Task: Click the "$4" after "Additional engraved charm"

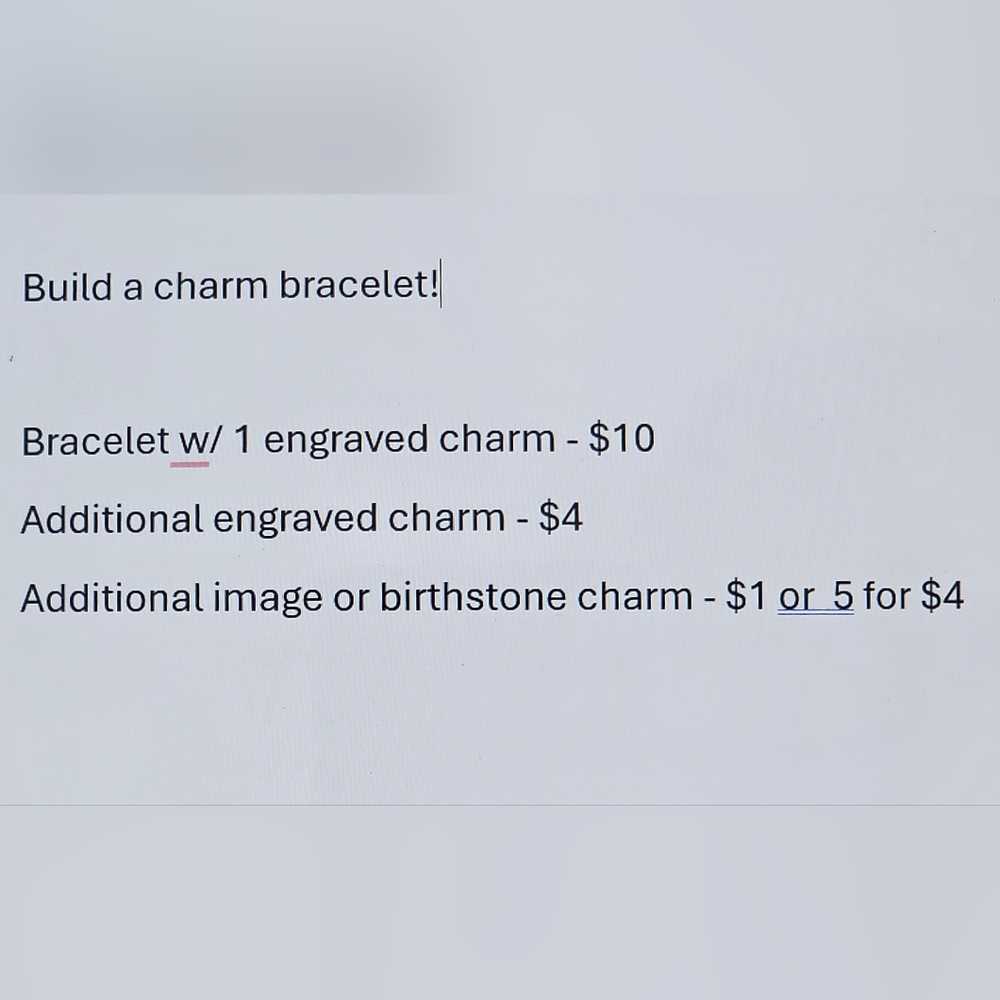Action: tap(560, 519)
